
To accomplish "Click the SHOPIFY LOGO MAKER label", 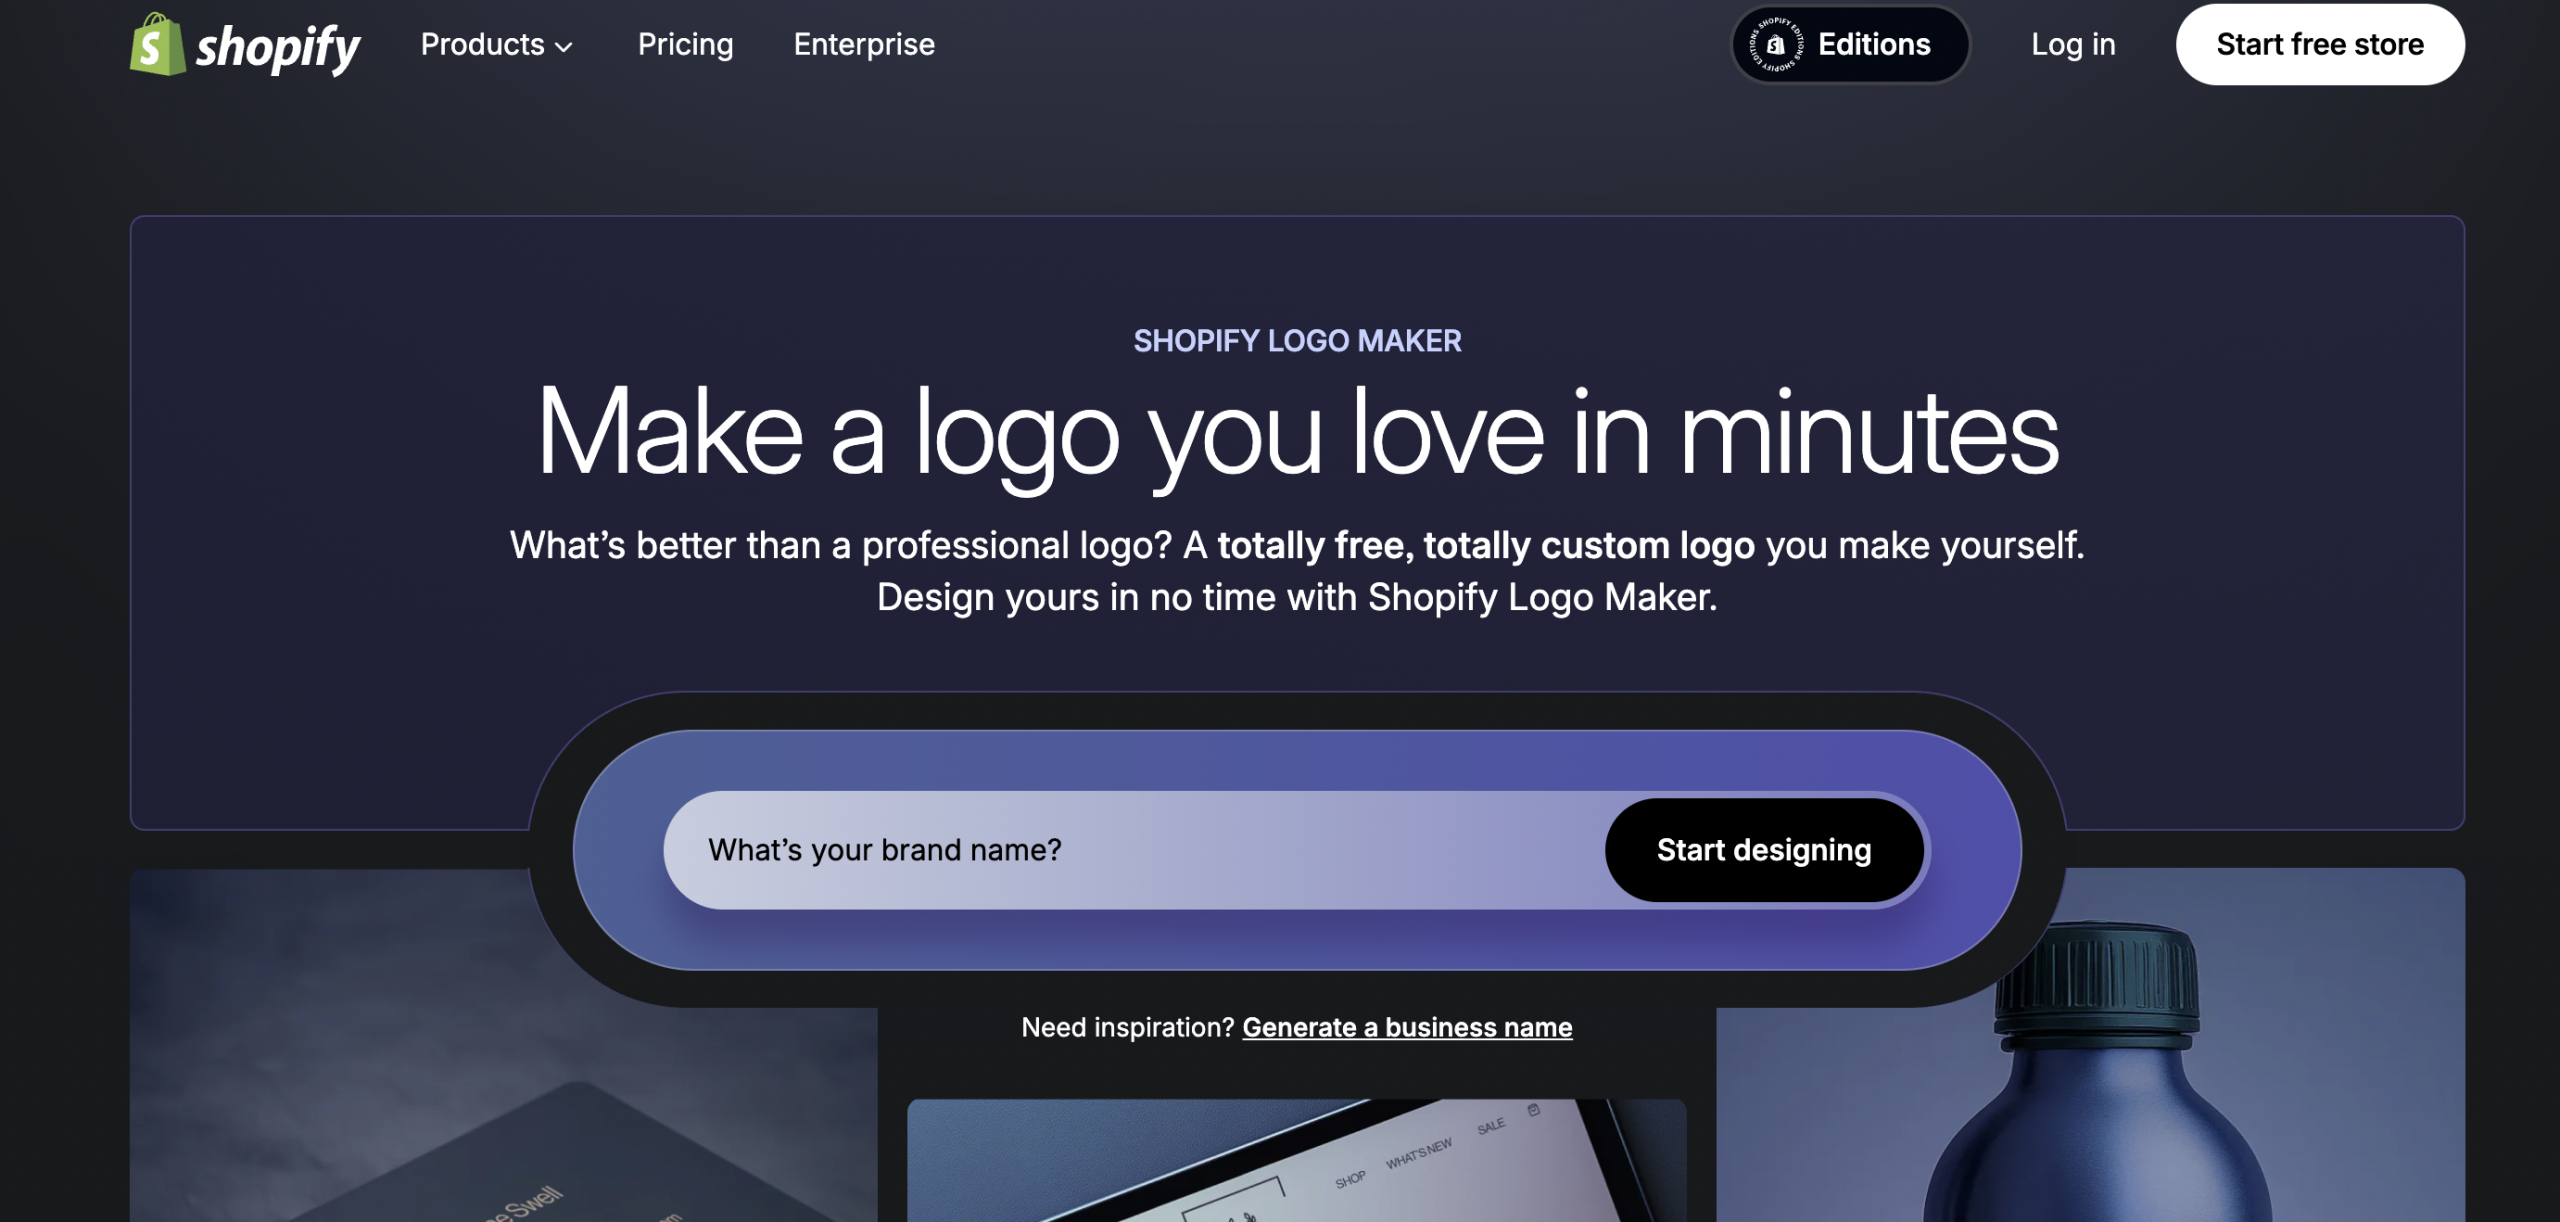I will pyautogui.click(x=1297, y=341).
